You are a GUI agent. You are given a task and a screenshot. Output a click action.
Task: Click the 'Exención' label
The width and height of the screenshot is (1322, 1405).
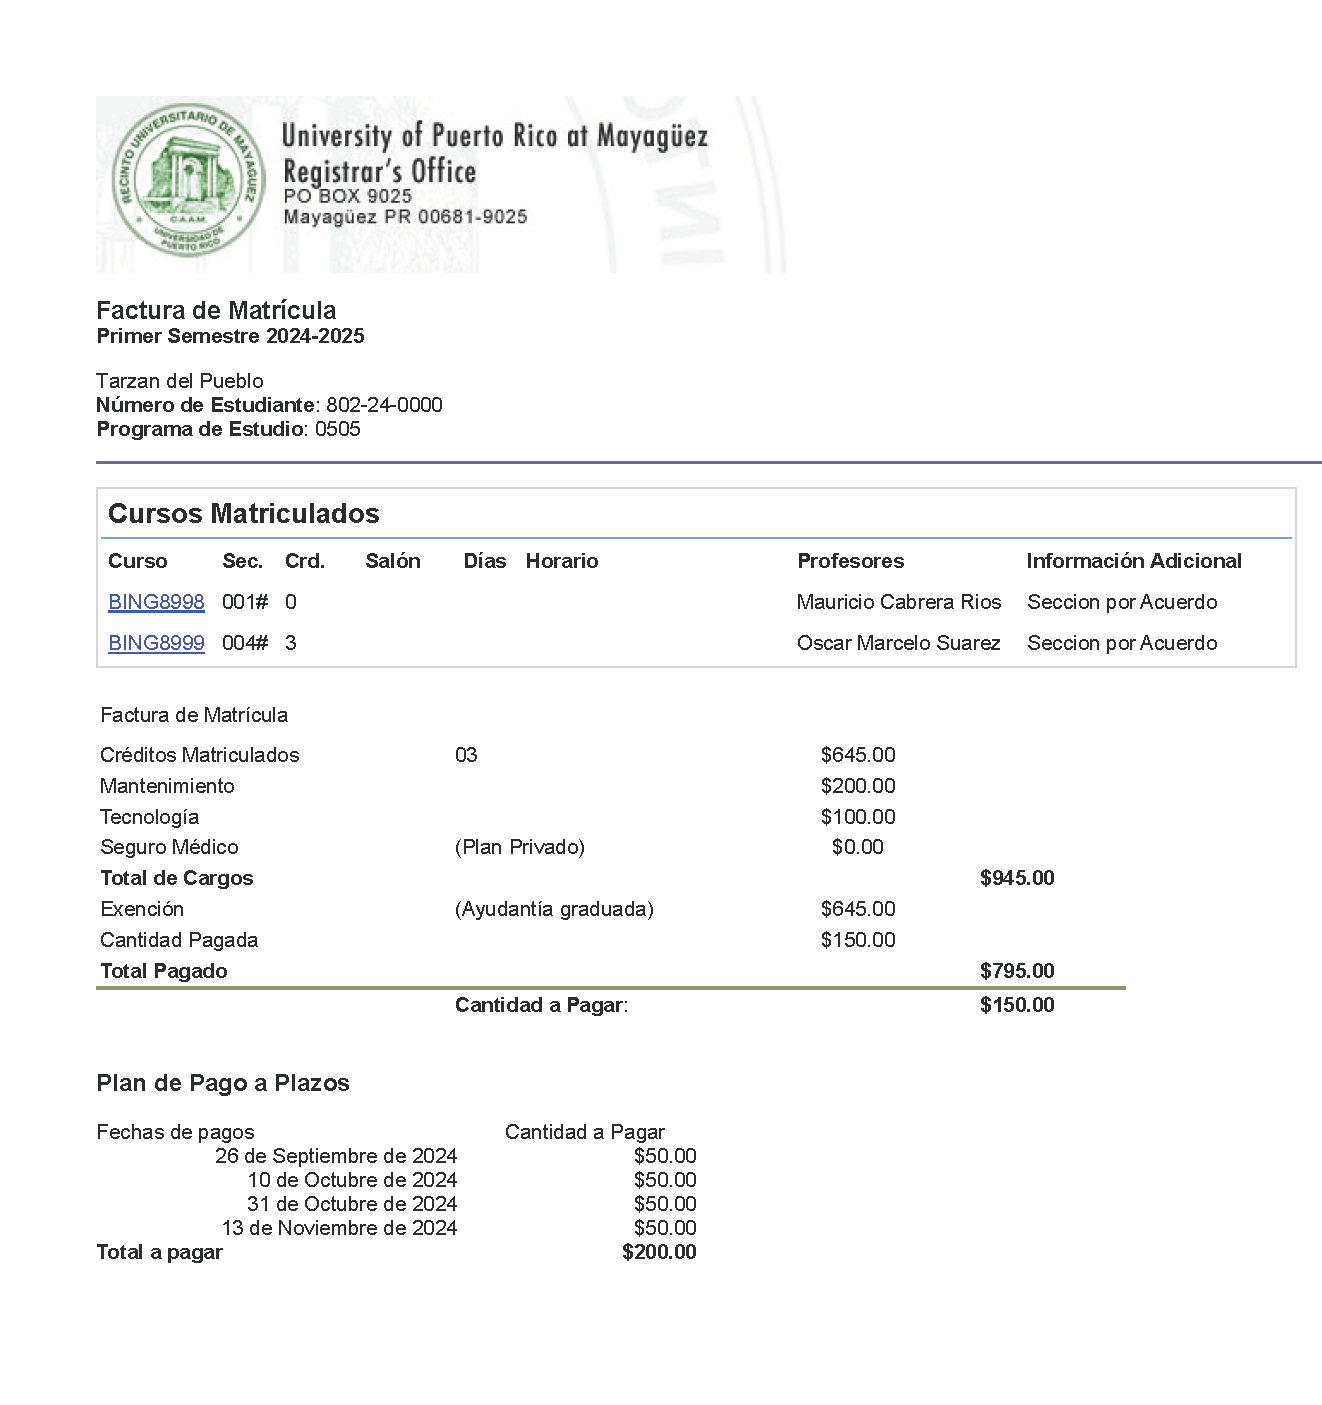tap(142, 909)
